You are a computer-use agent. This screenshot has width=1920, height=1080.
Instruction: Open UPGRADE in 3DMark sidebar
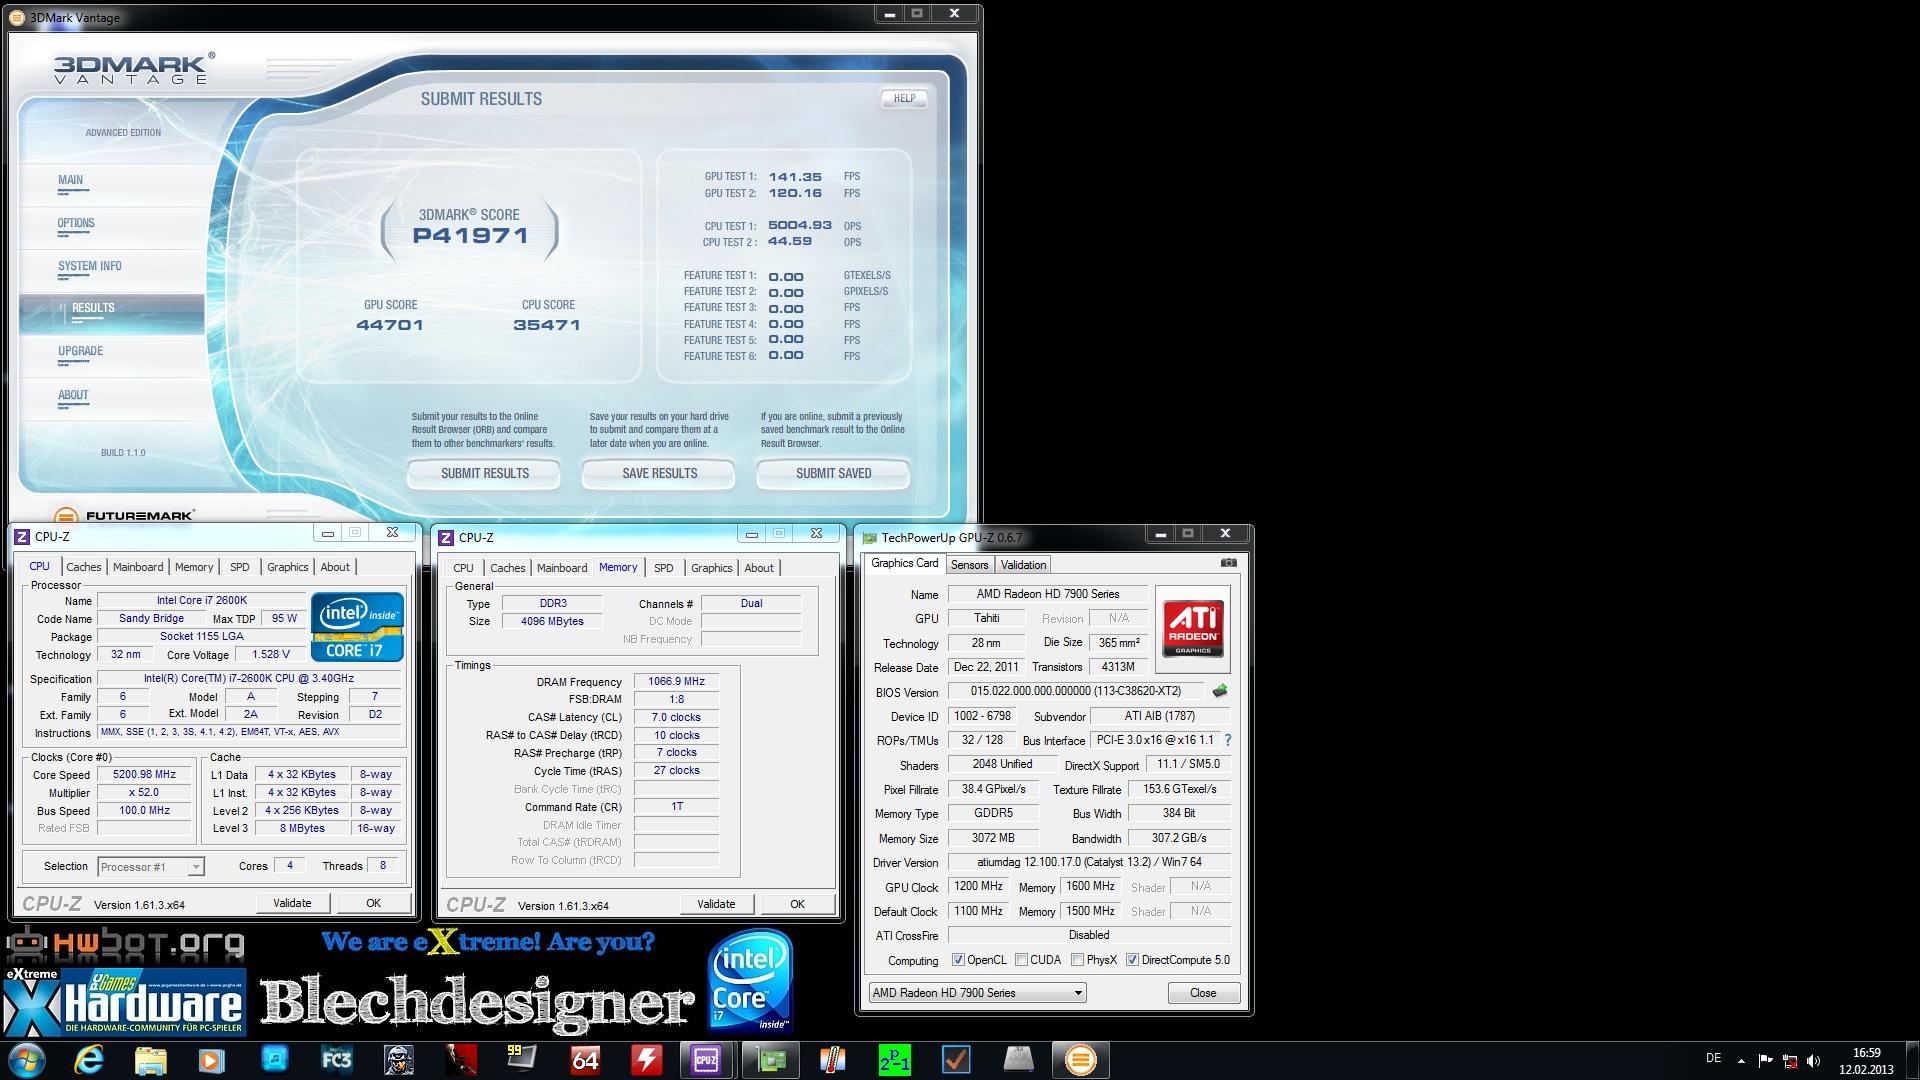pyautogui.click(x=80, y=351)
